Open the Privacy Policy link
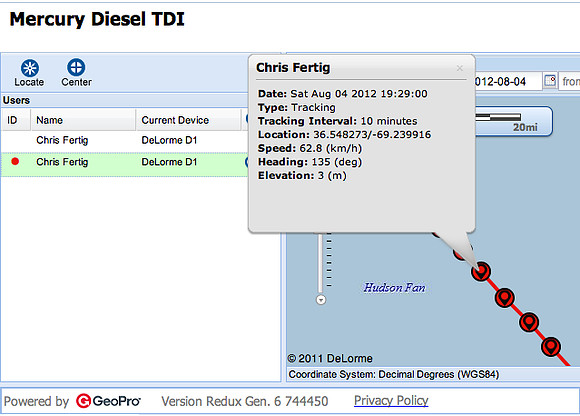 pos(391,400)
